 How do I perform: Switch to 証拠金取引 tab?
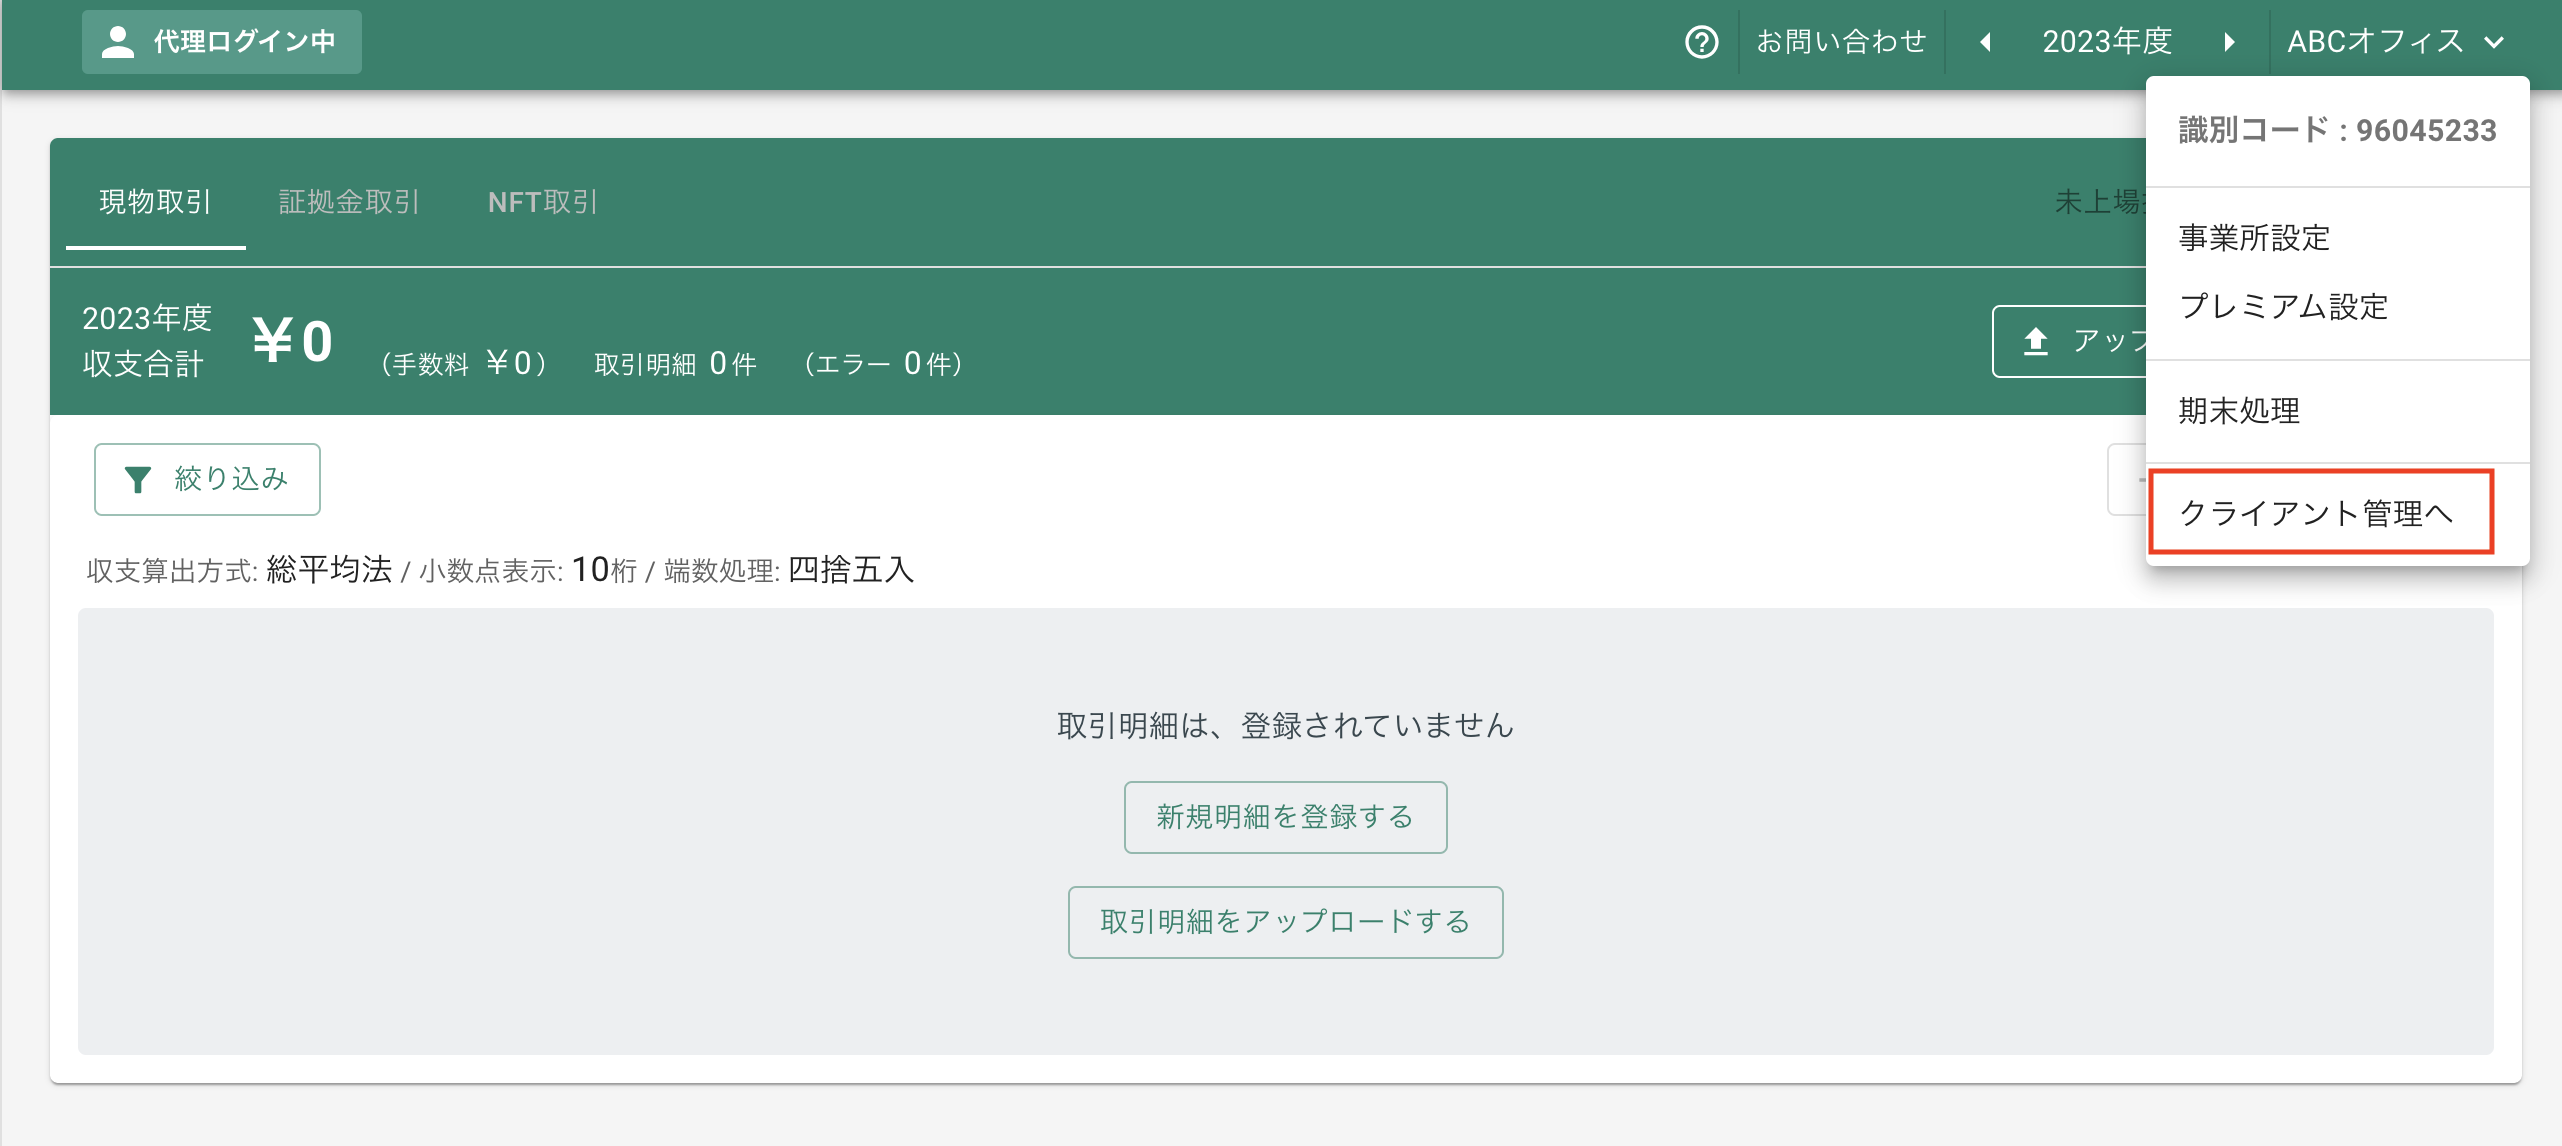(349, 202)
